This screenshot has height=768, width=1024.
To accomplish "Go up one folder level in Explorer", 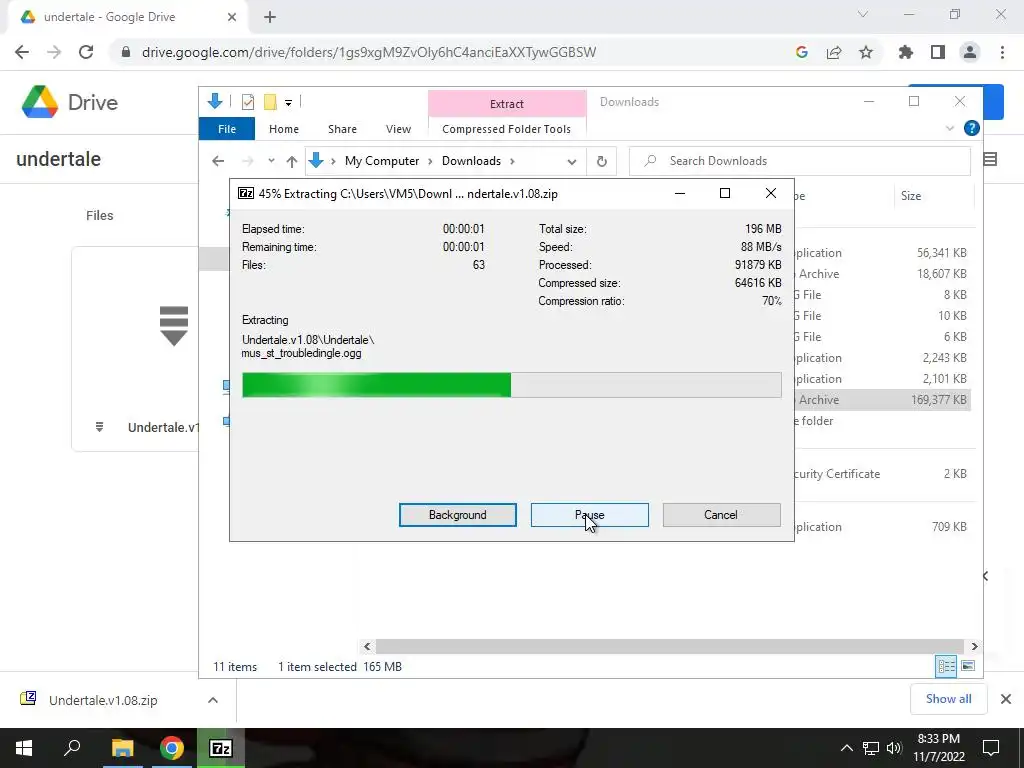I will point(291,161).
